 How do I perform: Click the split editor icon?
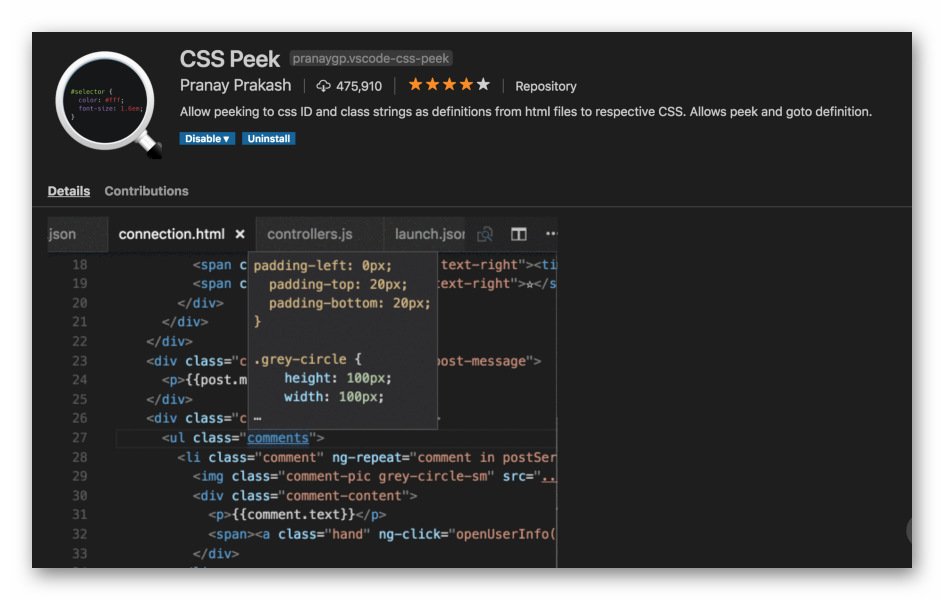pos(518,234)
